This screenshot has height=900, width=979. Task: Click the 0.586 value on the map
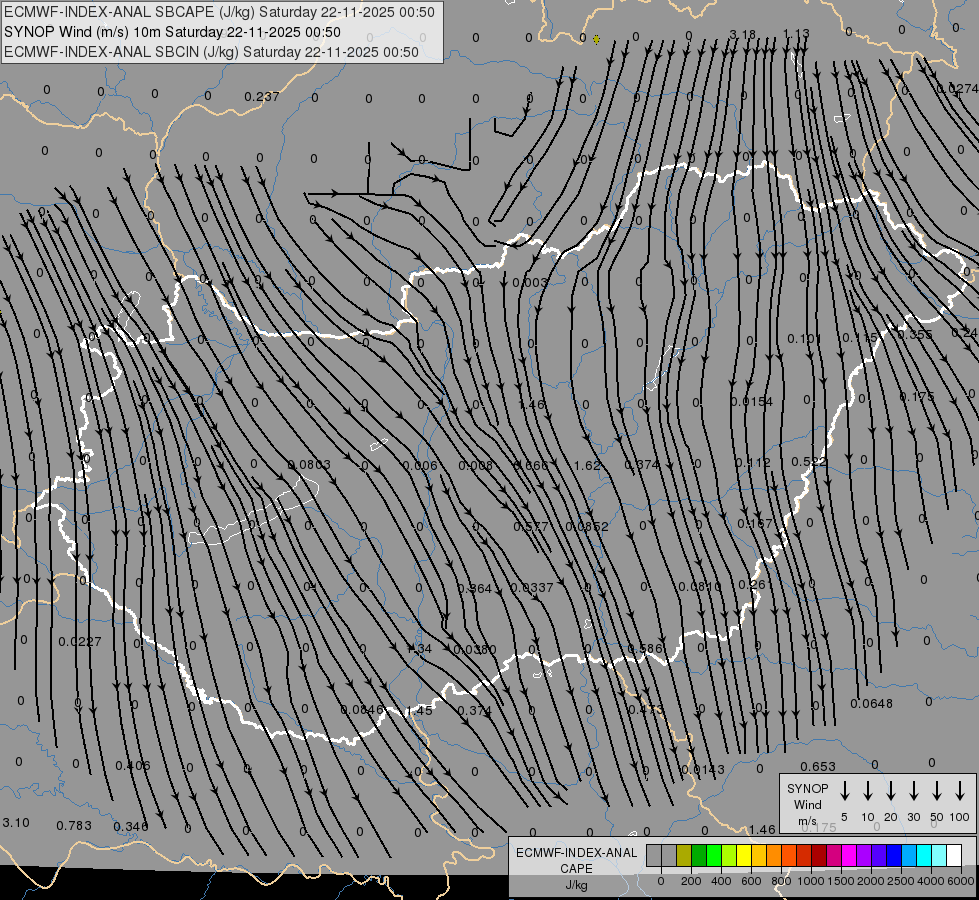point(644,648)
